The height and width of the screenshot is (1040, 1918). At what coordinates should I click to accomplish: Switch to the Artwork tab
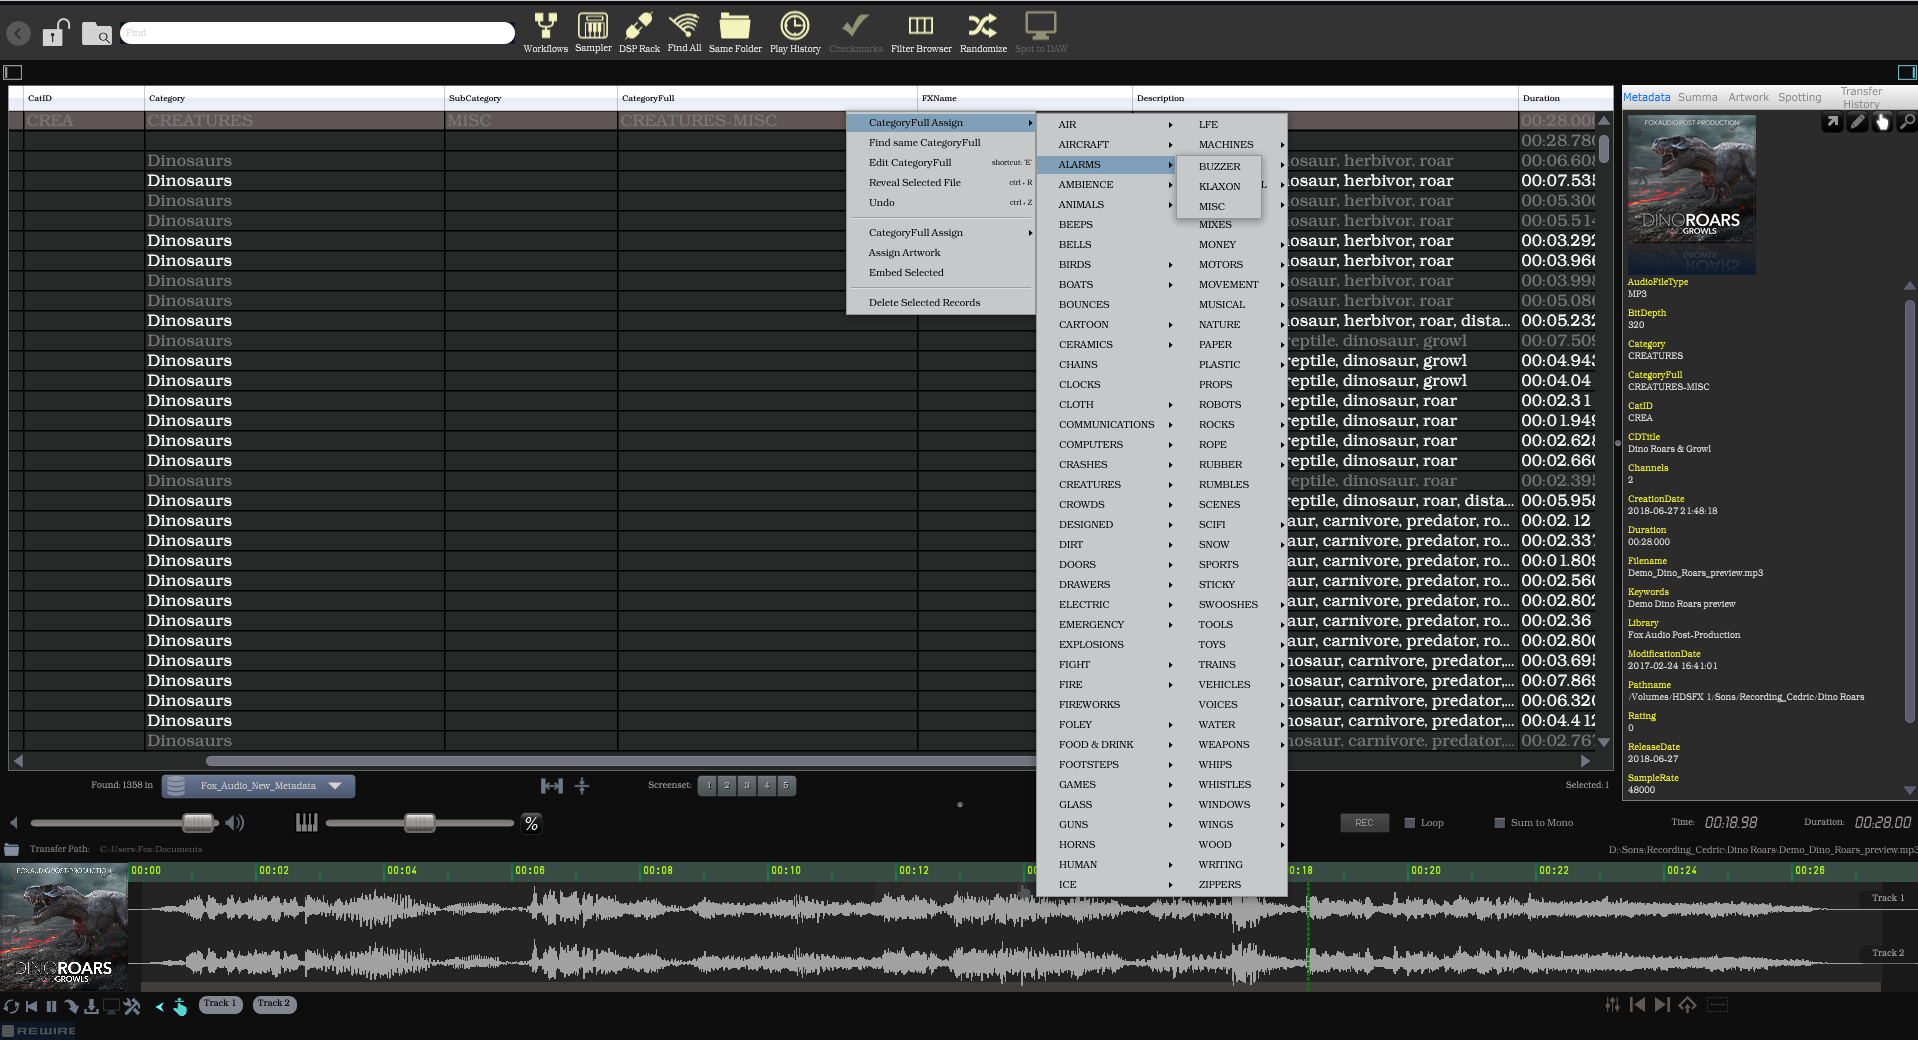1748,98
